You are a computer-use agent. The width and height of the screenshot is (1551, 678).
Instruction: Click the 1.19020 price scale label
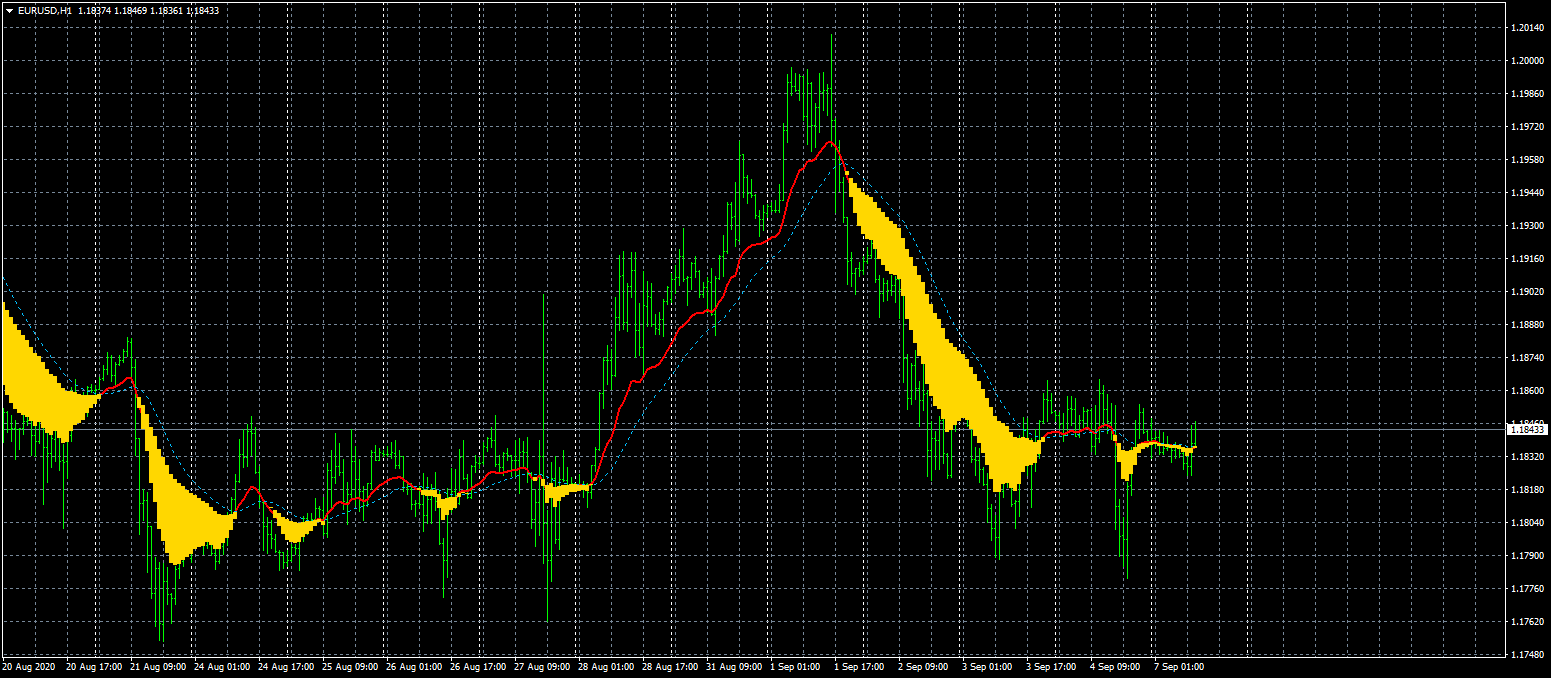(1526, 292)
